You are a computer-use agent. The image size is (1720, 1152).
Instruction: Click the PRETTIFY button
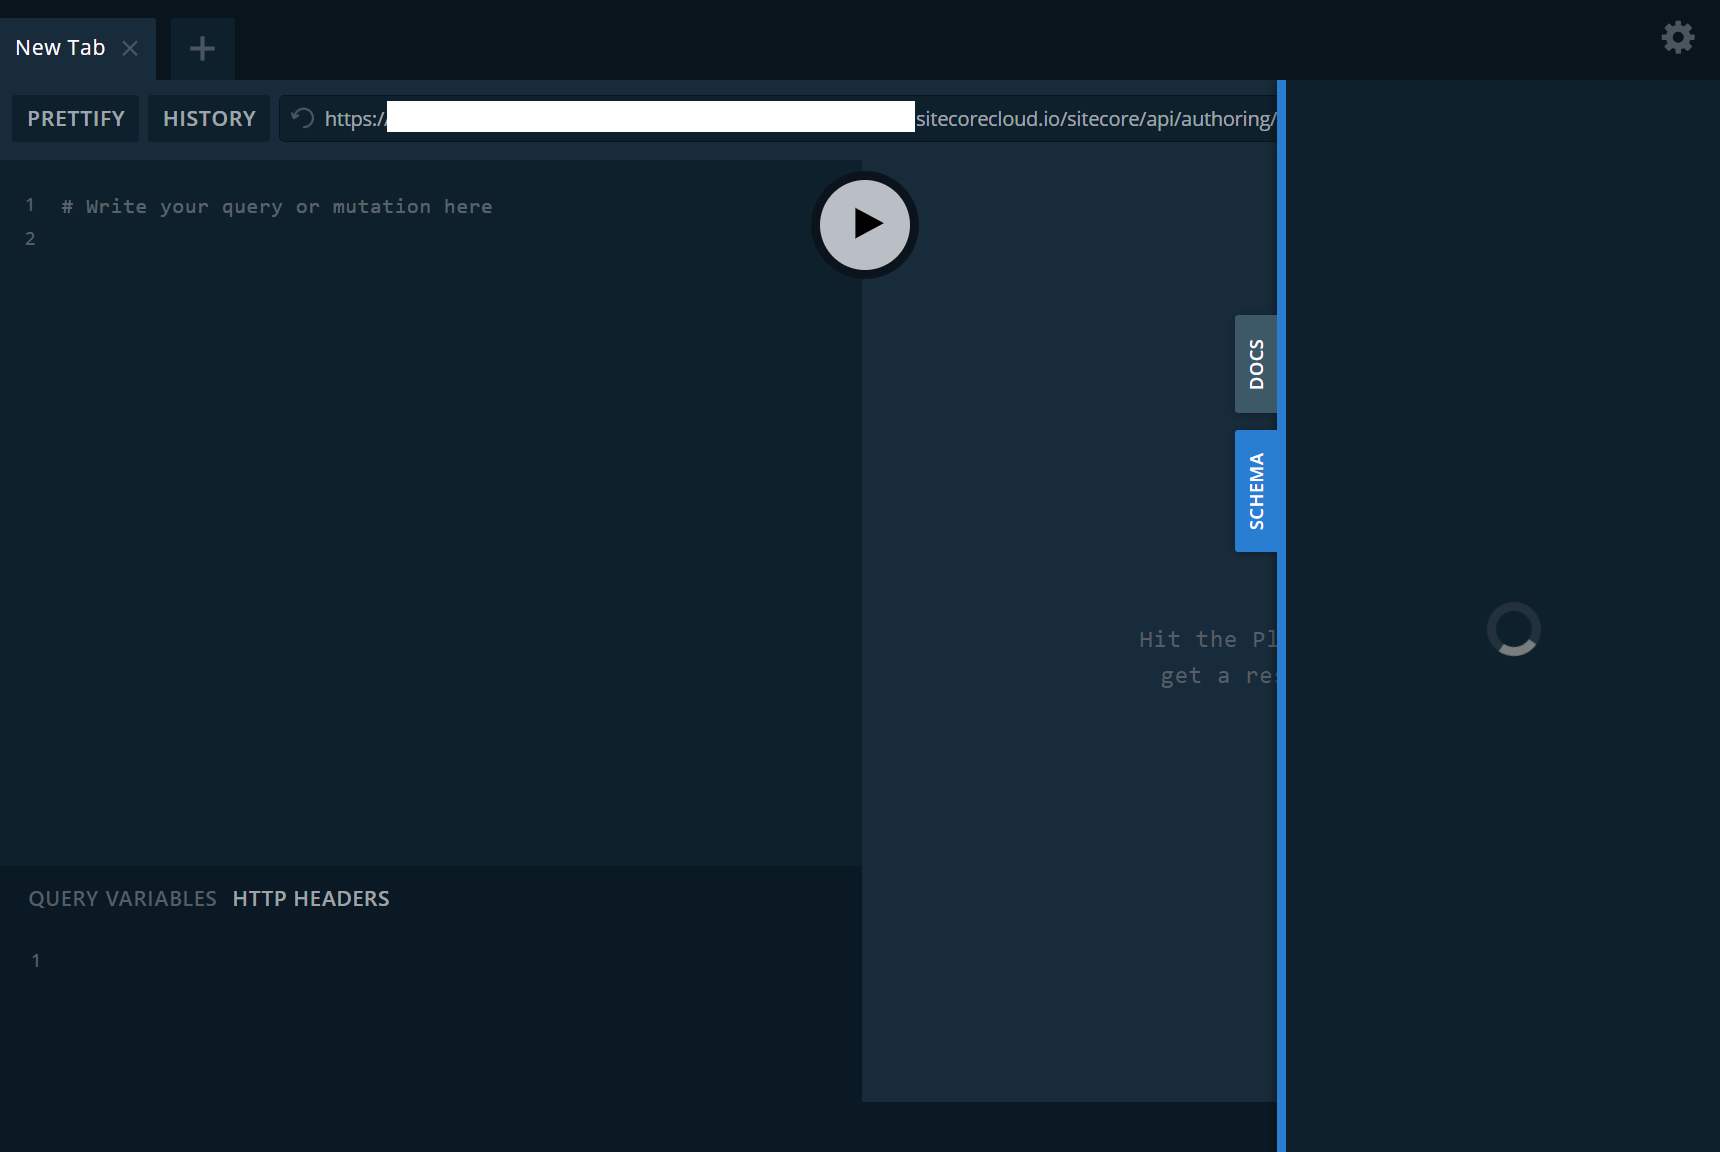click(76, 118)
